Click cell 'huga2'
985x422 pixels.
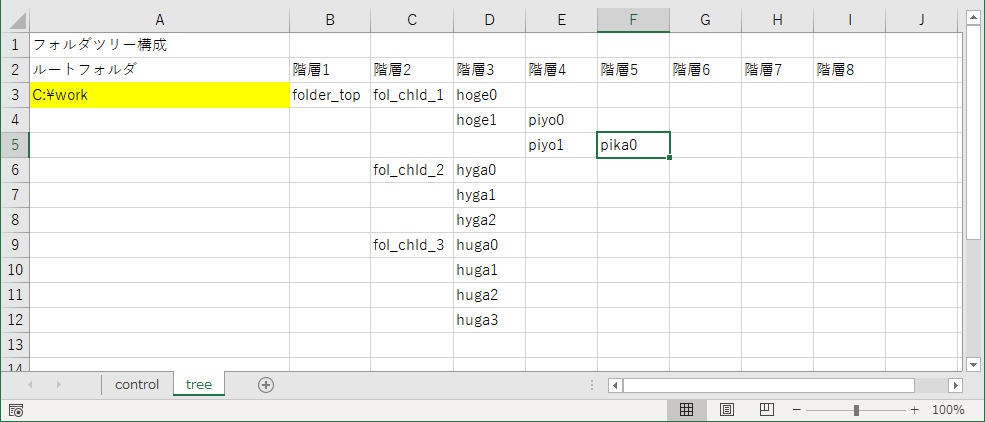[489, 295]
